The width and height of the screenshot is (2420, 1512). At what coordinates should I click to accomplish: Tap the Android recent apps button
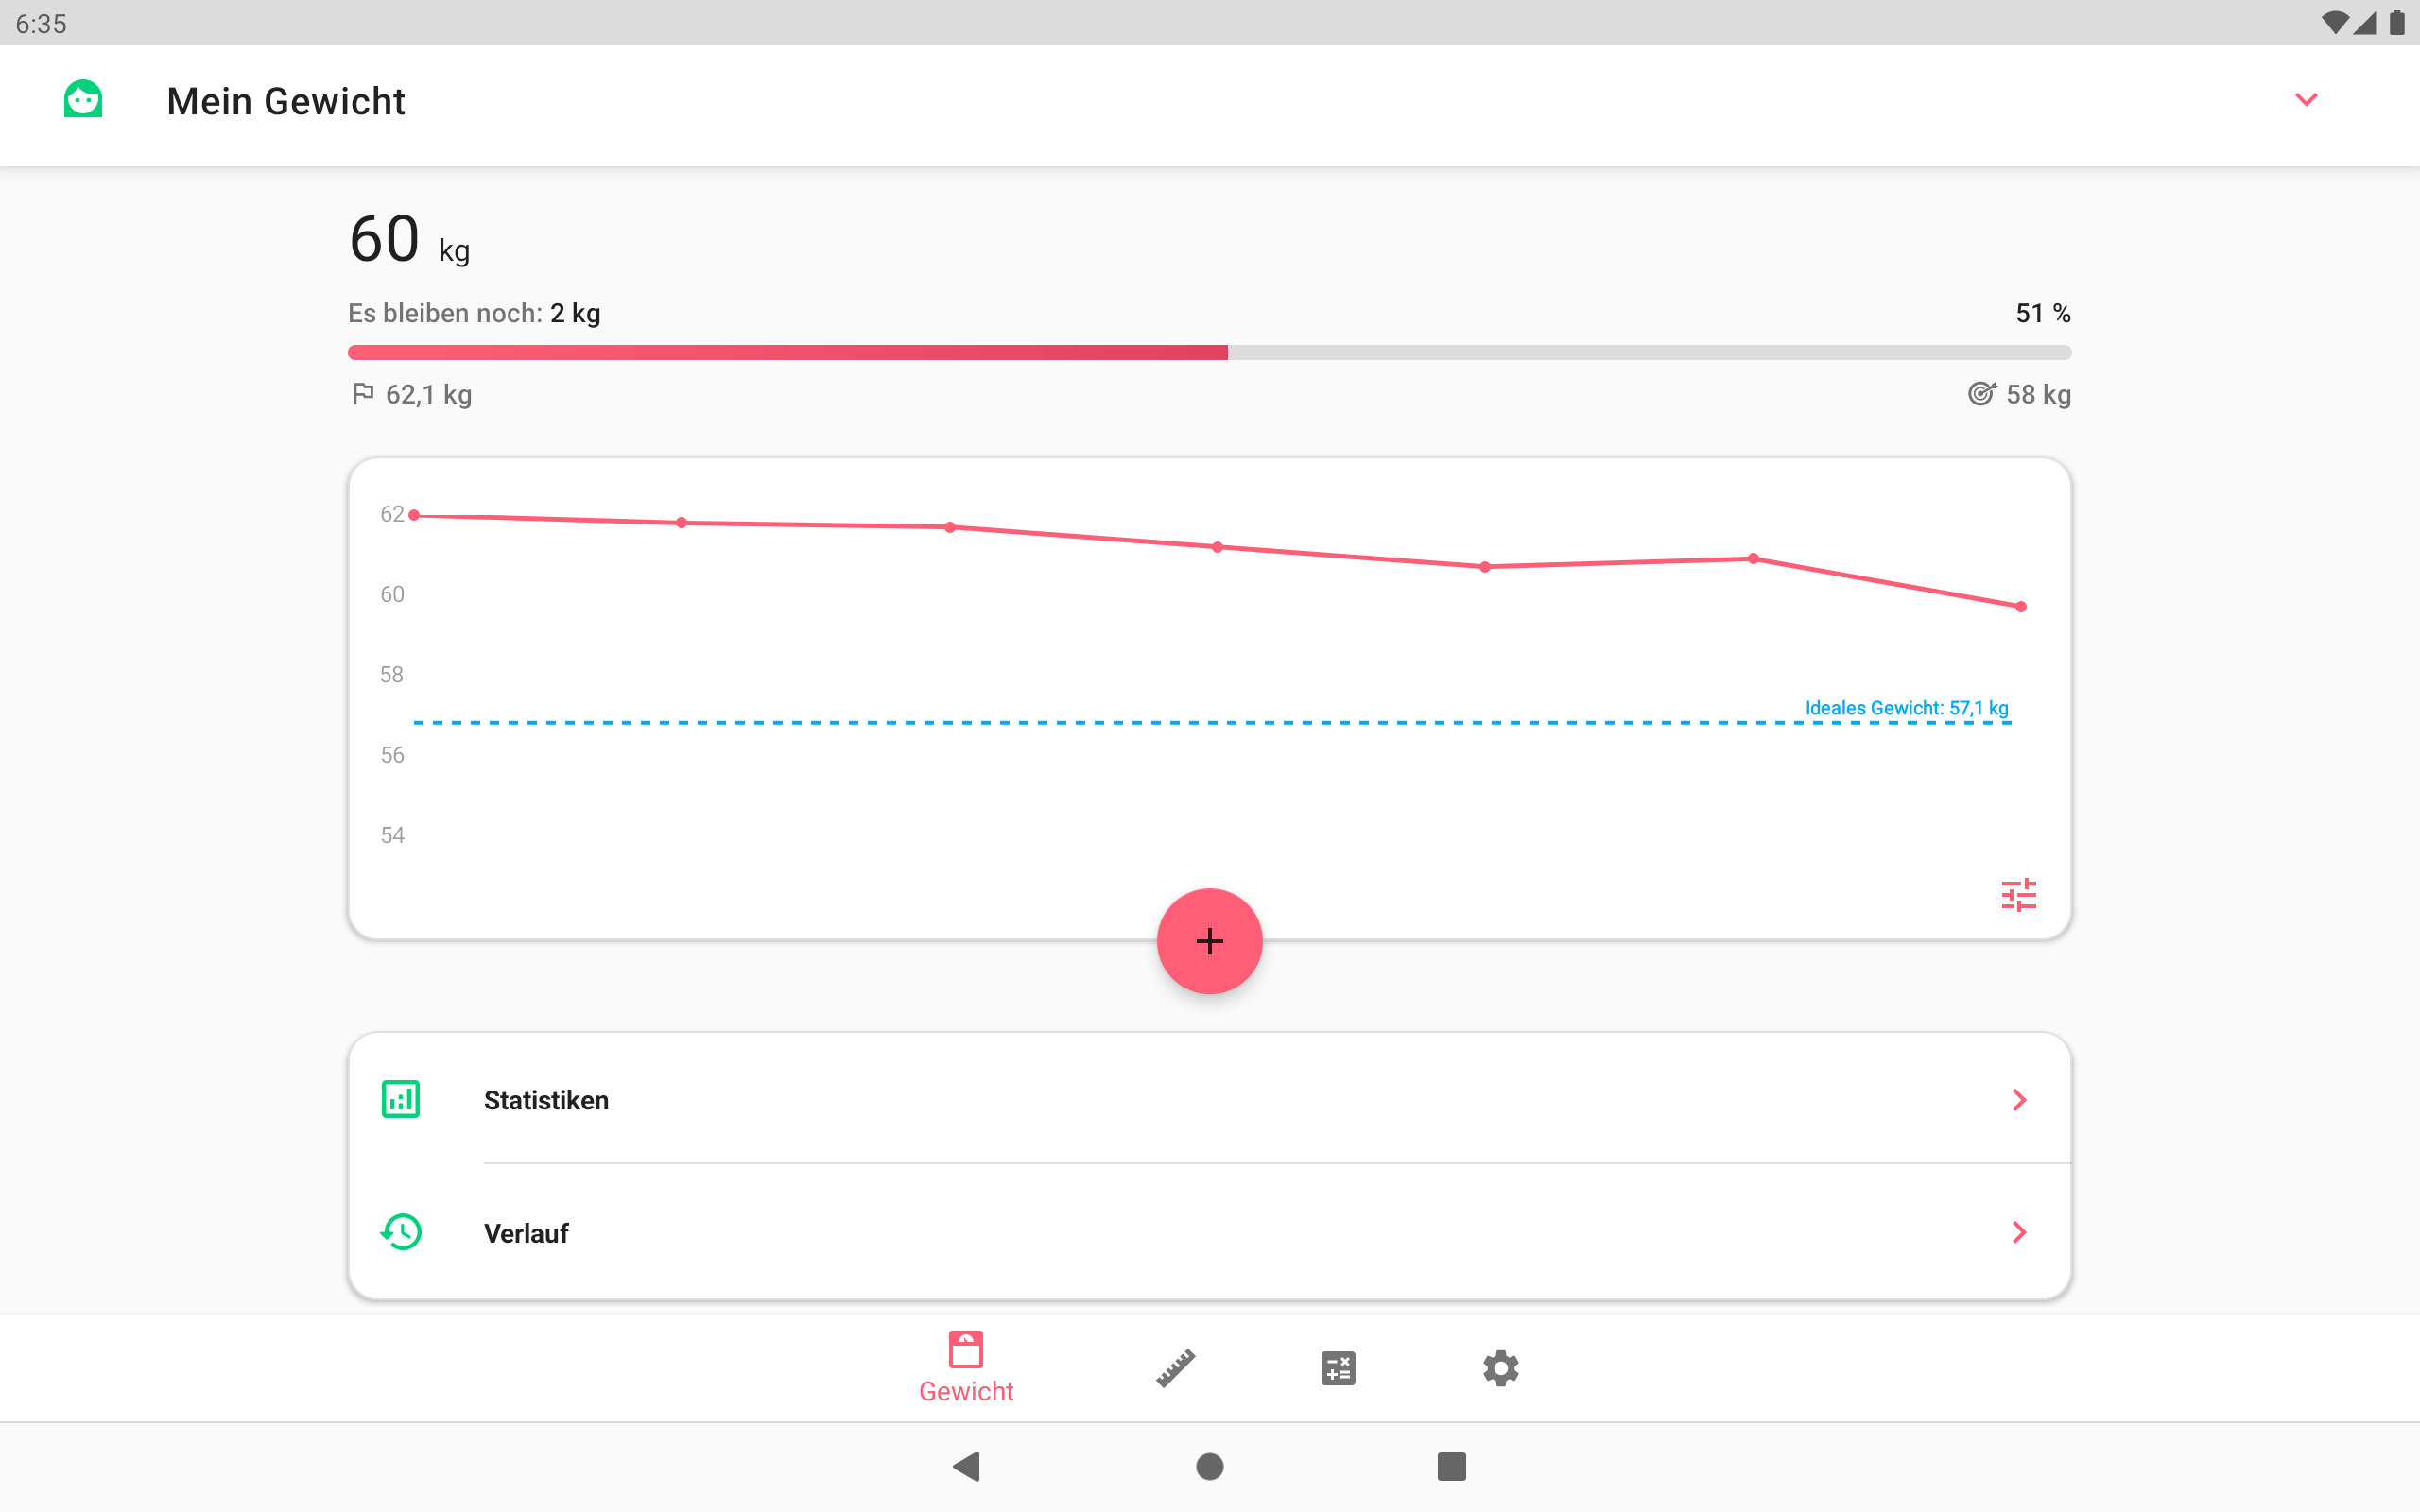pos(1451,1466)
